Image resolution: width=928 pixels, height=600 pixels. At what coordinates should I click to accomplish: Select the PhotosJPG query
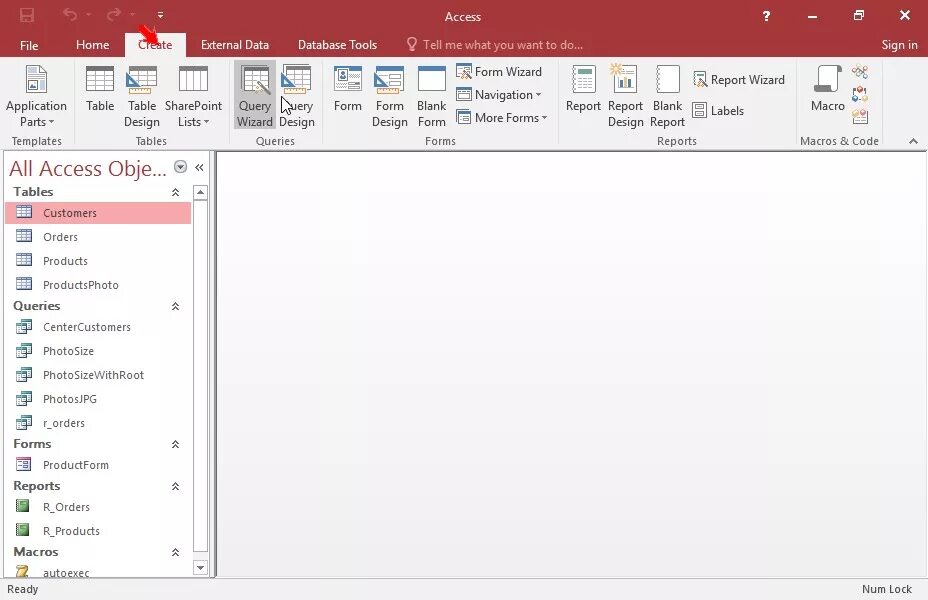(98, 399)
